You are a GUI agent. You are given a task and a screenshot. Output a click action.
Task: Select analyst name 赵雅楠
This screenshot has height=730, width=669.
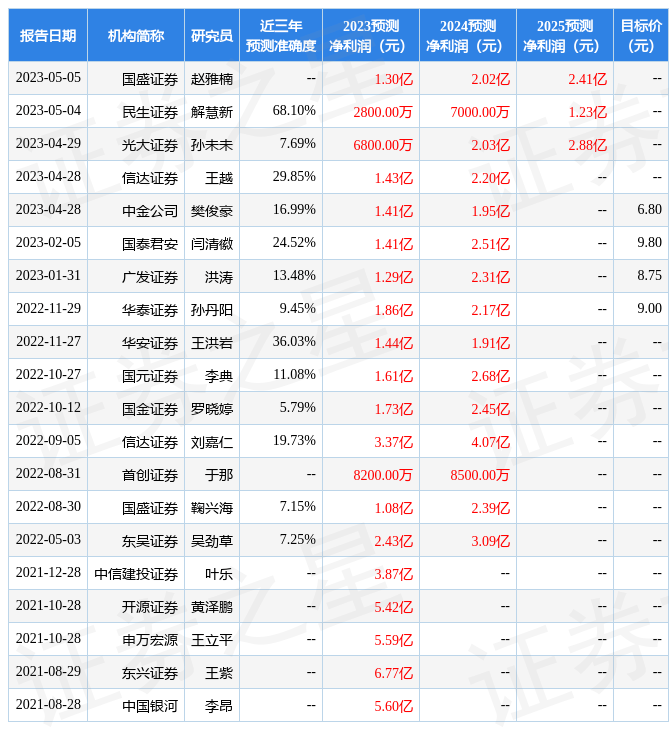pyautogui.click(x=212, y=79)
